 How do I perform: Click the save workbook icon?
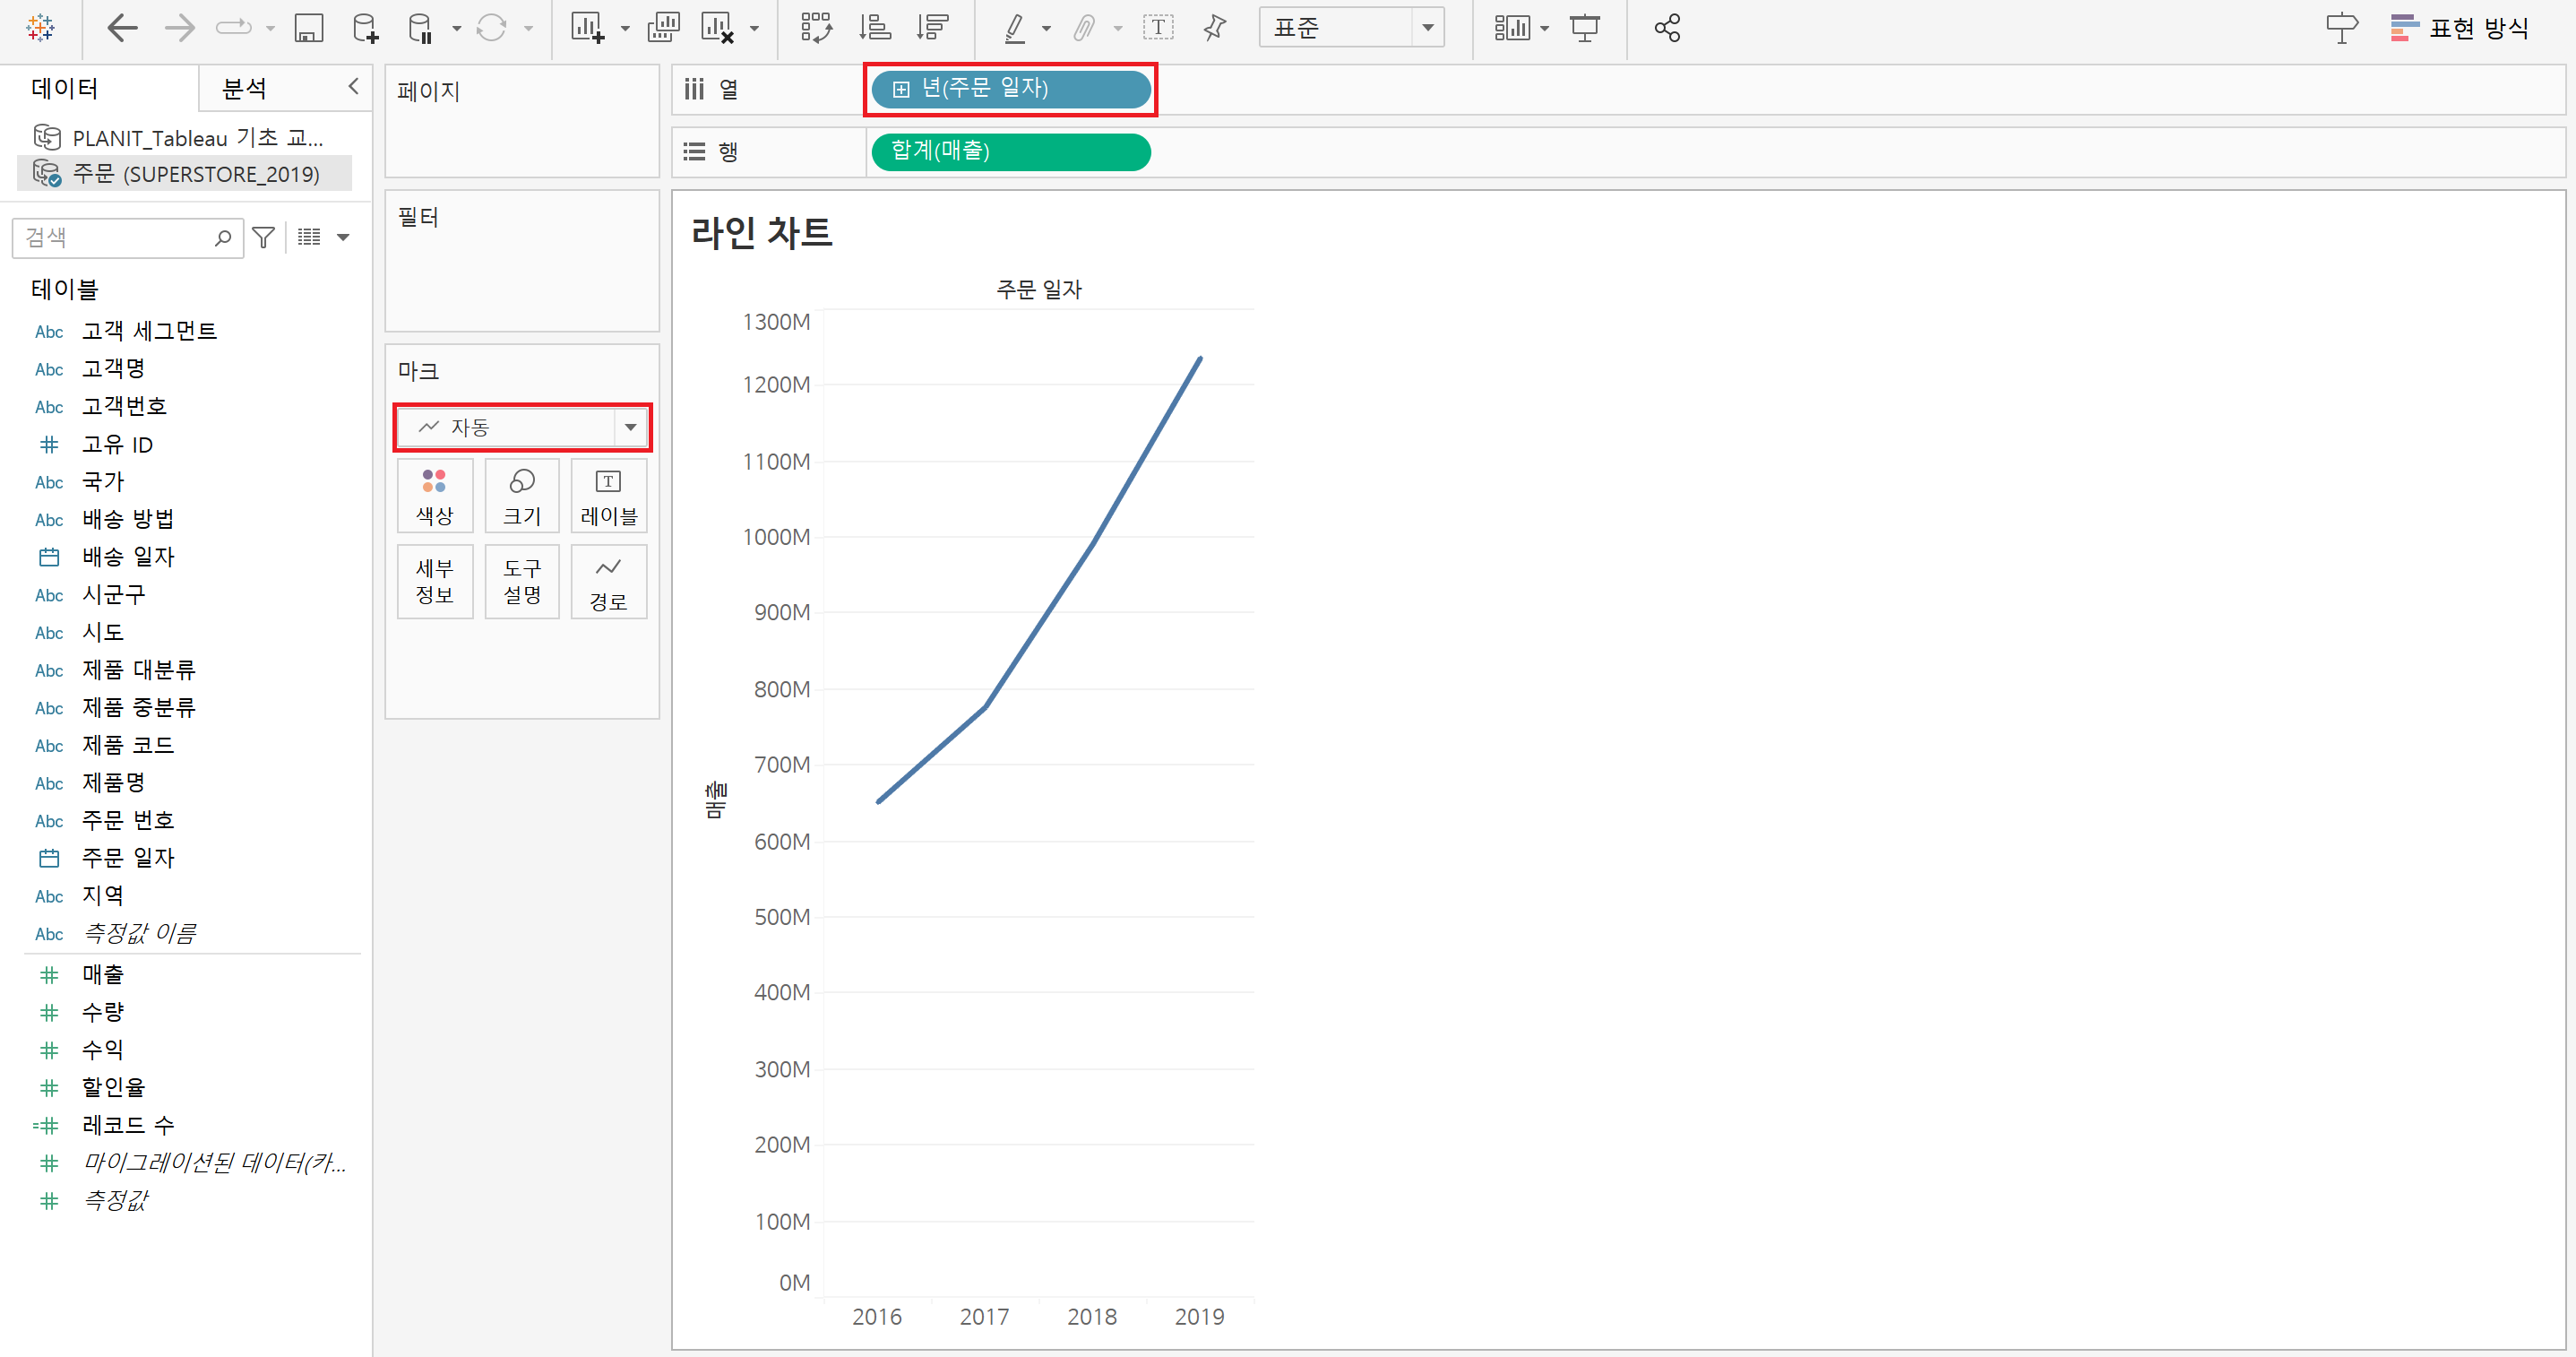click(308, 28)
